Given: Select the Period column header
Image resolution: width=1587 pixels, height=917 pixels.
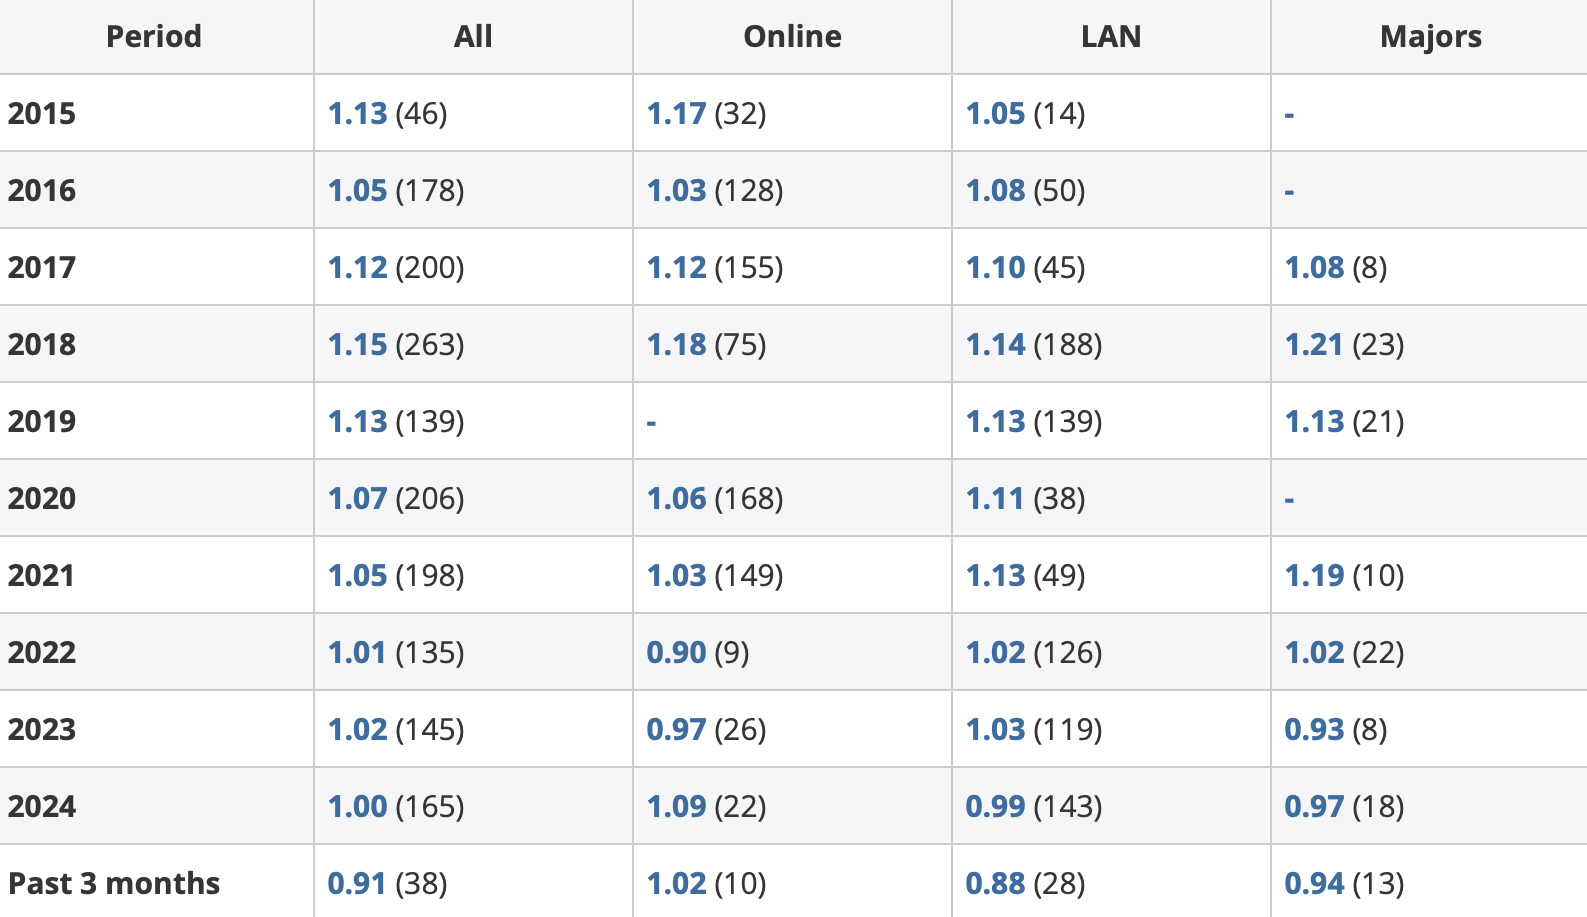Looking at the screenshot, I should [154, 37].
